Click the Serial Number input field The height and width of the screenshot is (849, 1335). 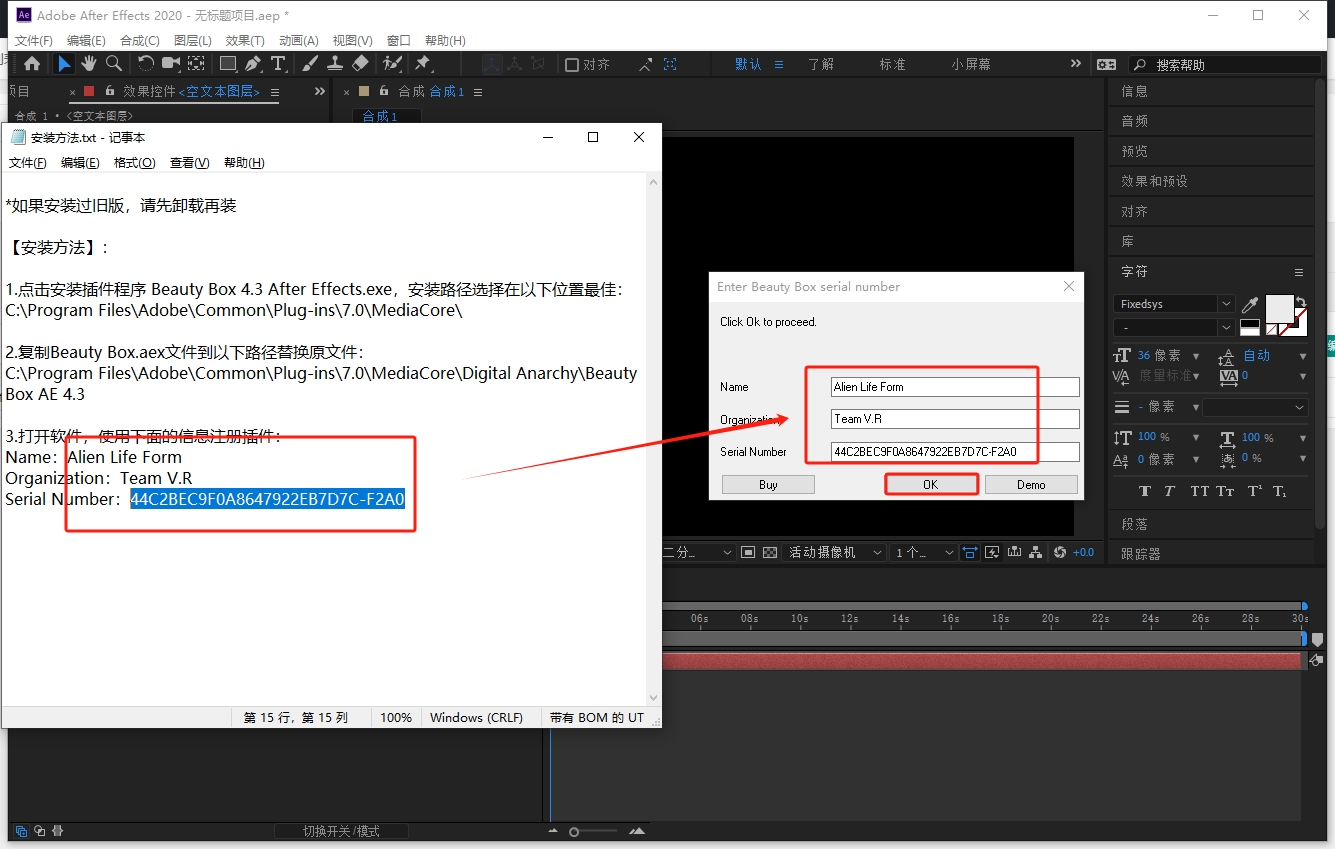(x=955, y=452)
